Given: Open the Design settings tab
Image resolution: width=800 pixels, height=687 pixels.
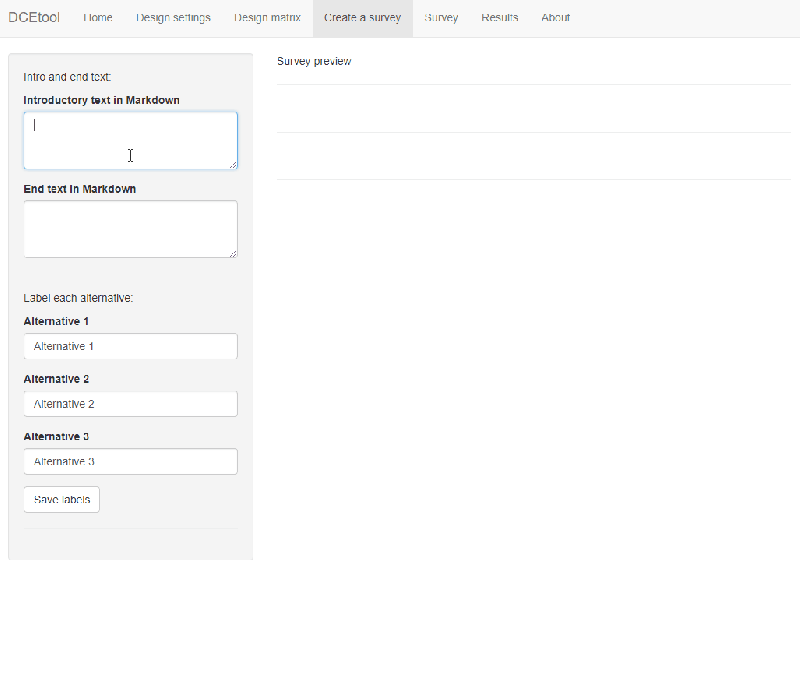Looking at the screenshot, I should click(x=173, y=17).
